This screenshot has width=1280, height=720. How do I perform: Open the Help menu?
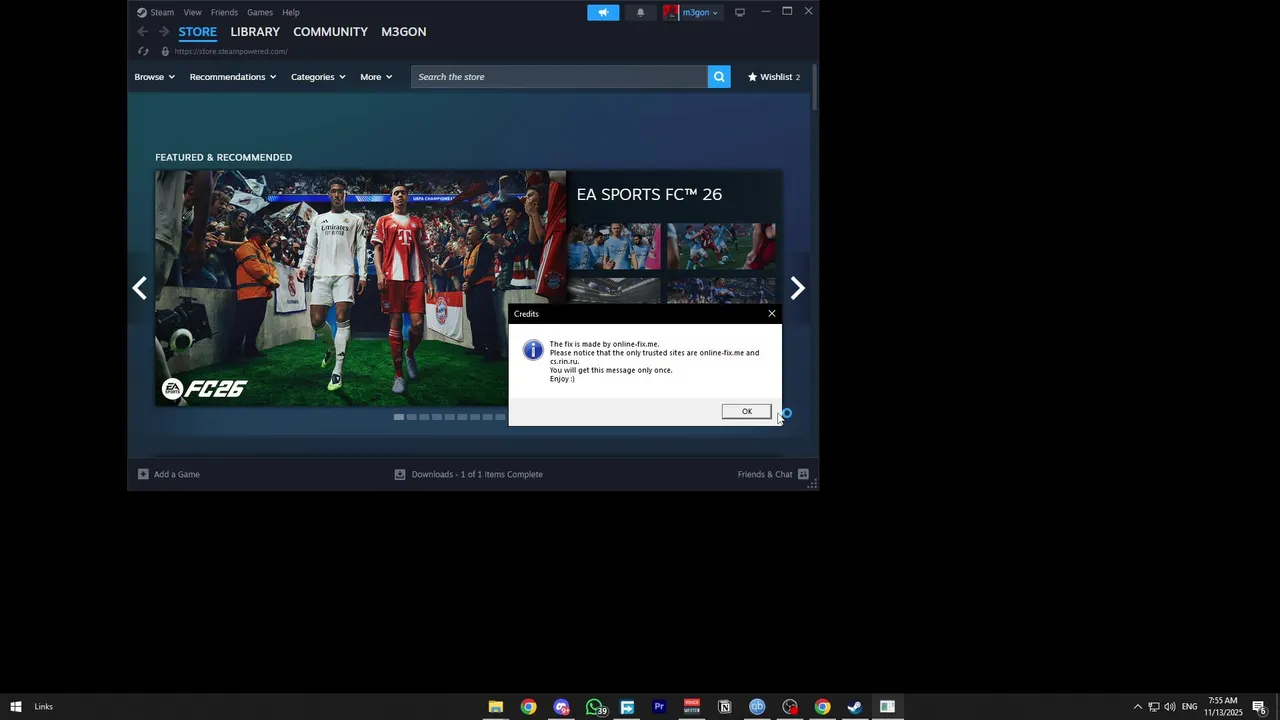click(291, 12)
